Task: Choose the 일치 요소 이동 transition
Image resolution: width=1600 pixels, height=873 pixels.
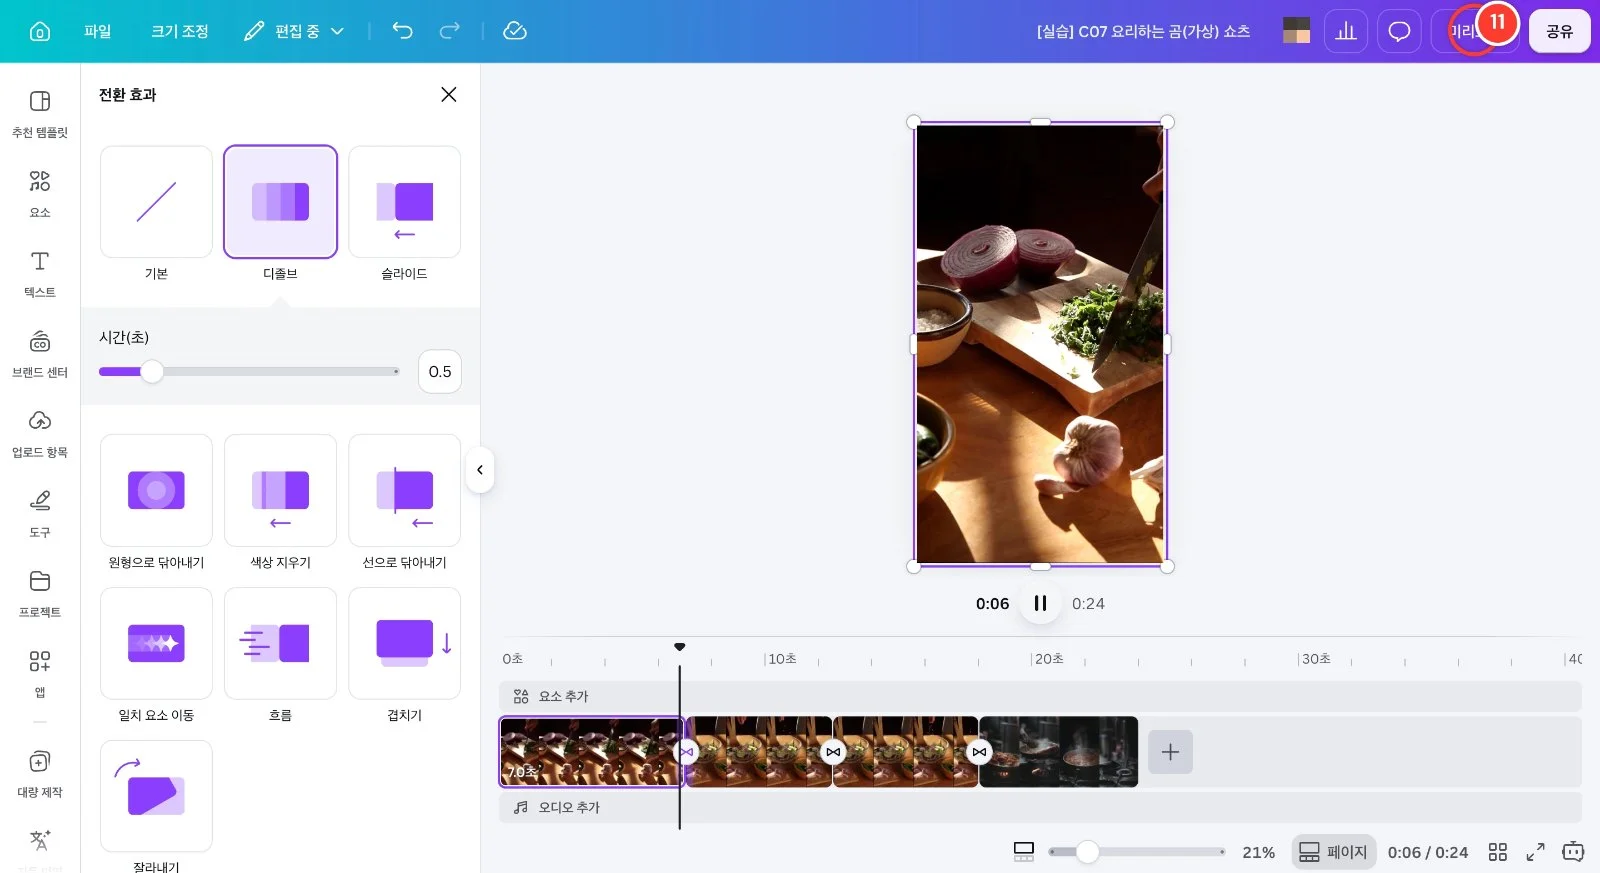Action: coord(156,643)
